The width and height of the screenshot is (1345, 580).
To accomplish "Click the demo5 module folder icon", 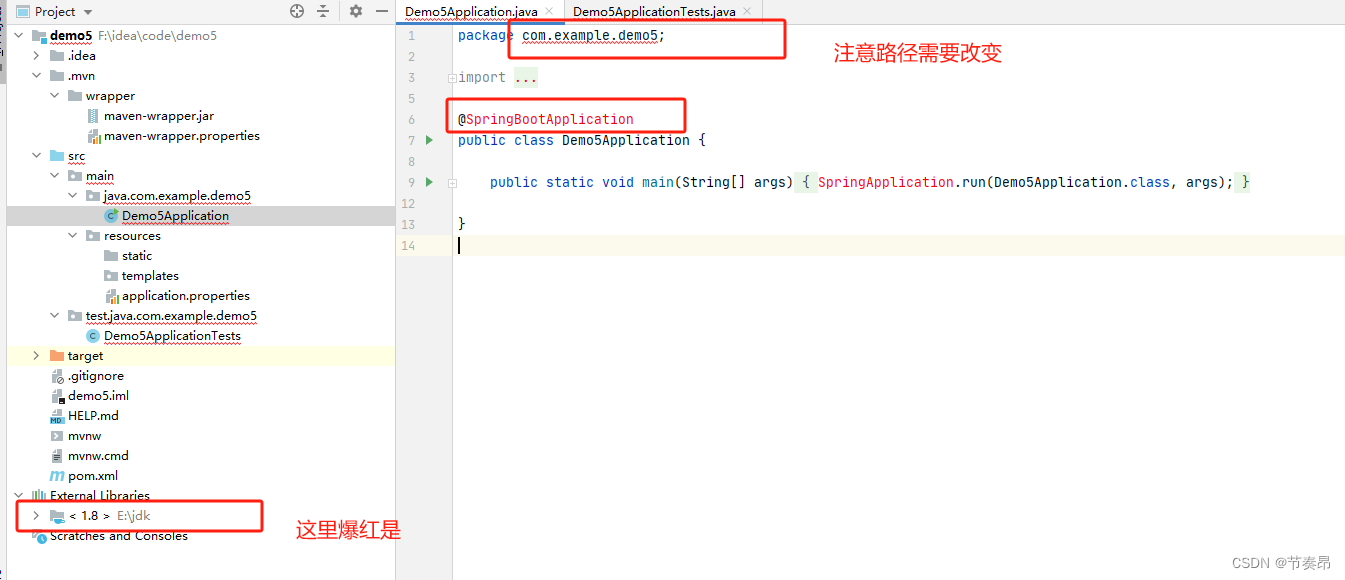I will coord(39,36).
